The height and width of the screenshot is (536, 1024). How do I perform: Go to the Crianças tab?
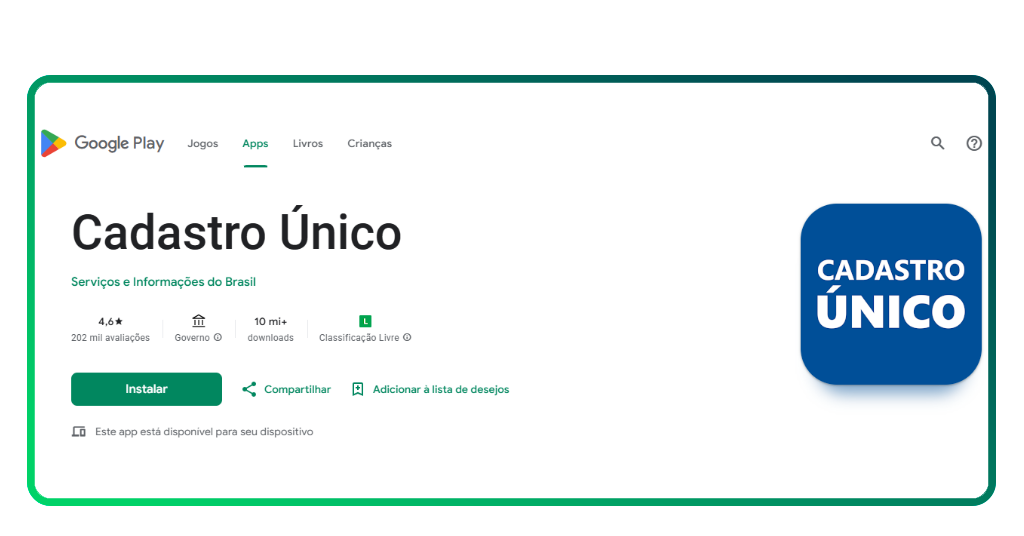(x=369, y=144)
